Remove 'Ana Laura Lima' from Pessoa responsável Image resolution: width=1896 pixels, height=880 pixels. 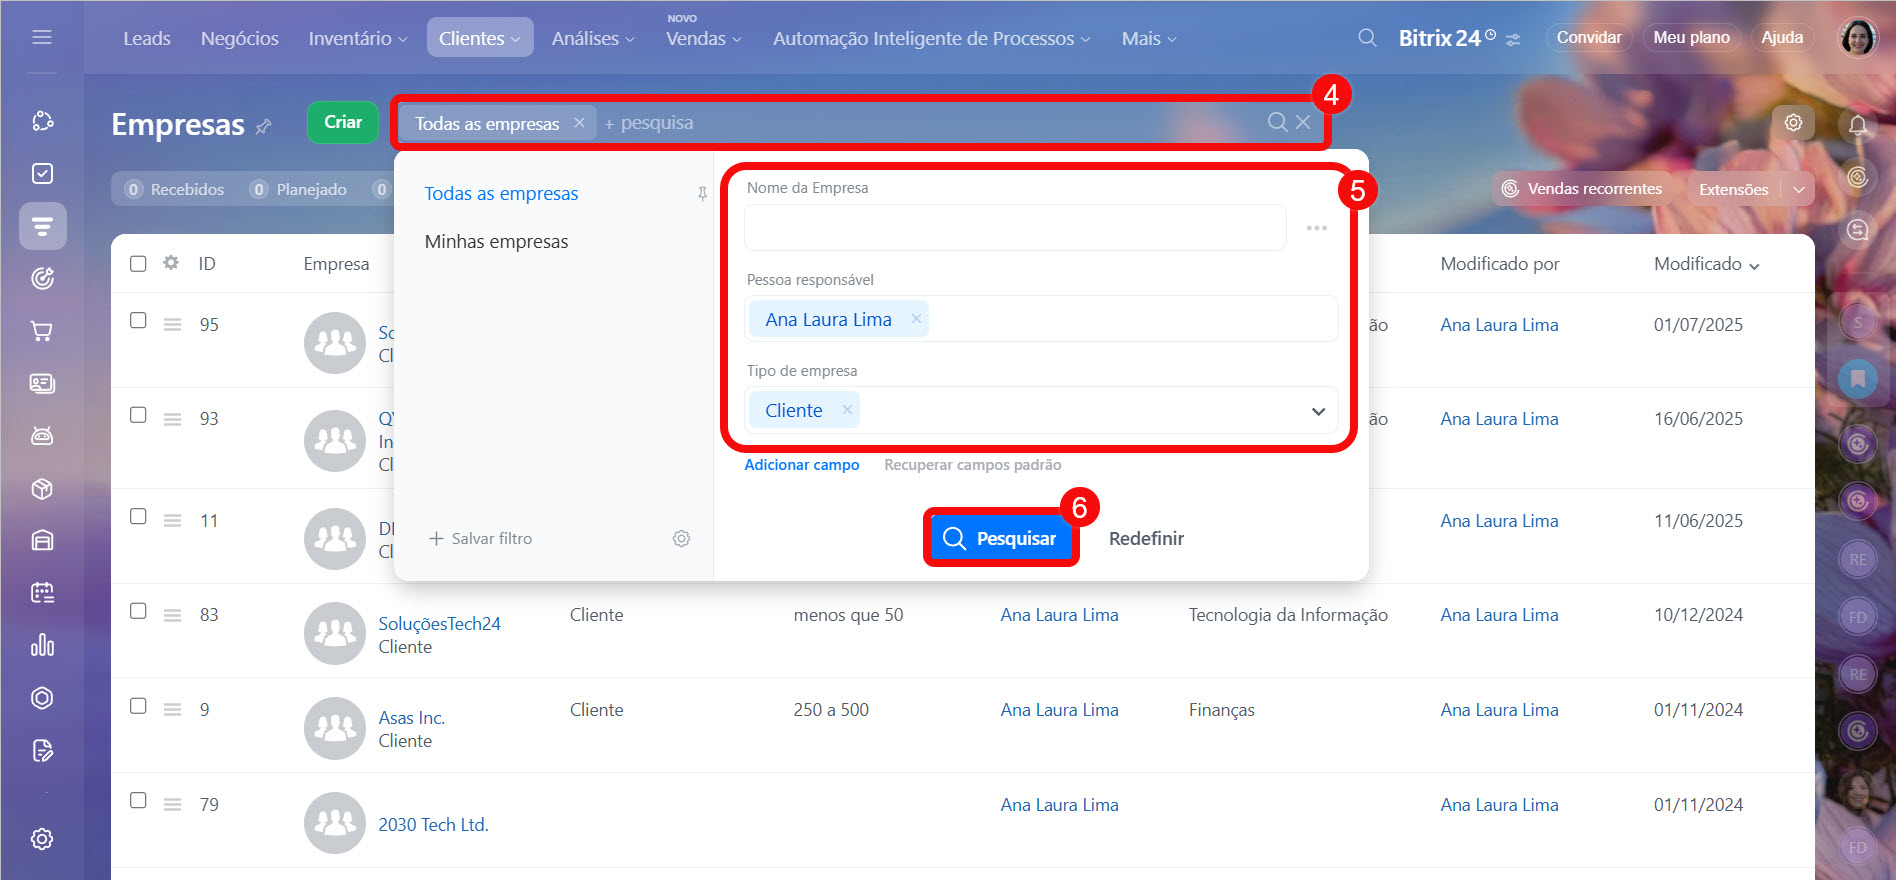(916, 319)
